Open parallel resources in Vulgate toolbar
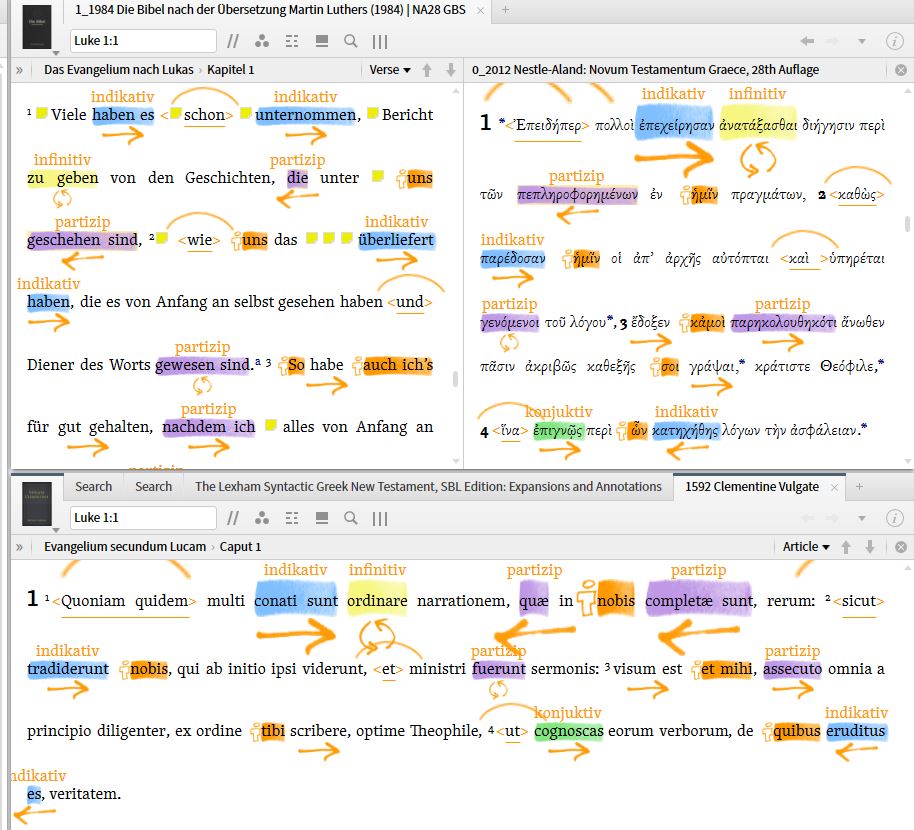Screen dimensions: 914x830 [x=233, y=518]
